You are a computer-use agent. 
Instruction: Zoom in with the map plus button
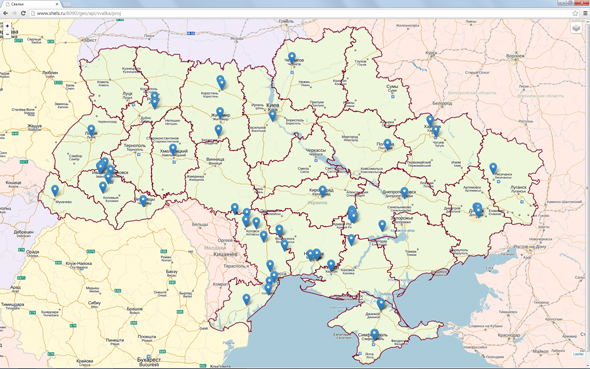click(7, 26)
